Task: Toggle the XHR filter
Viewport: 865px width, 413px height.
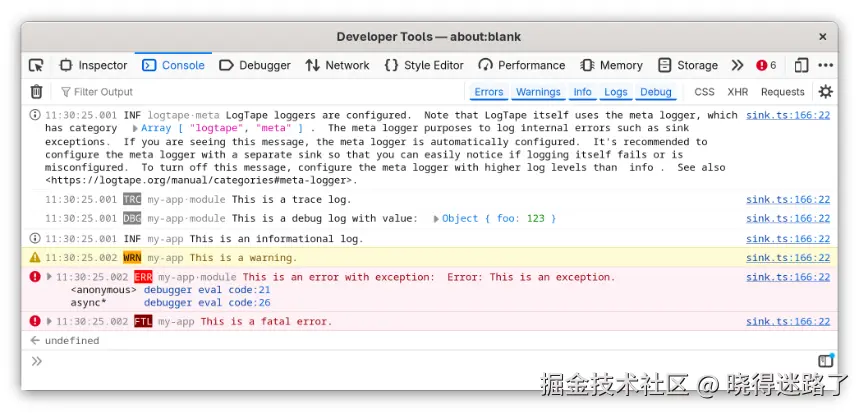Action: (x=738, y=92)
